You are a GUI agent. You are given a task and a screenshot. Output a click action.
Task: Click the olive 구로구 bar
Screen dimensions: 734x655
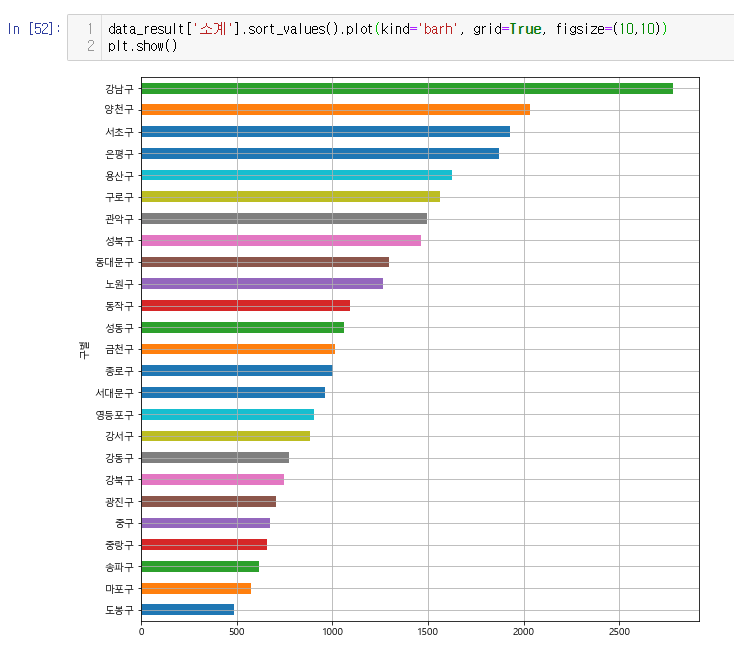[x=290, y=197]
